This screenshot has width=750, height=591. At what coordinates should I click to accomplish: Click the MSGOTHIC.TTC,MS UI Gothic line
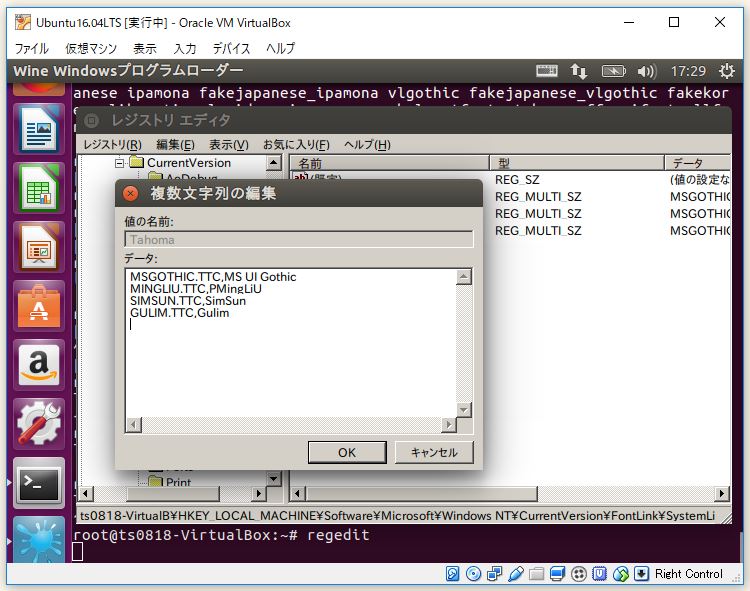213,277
